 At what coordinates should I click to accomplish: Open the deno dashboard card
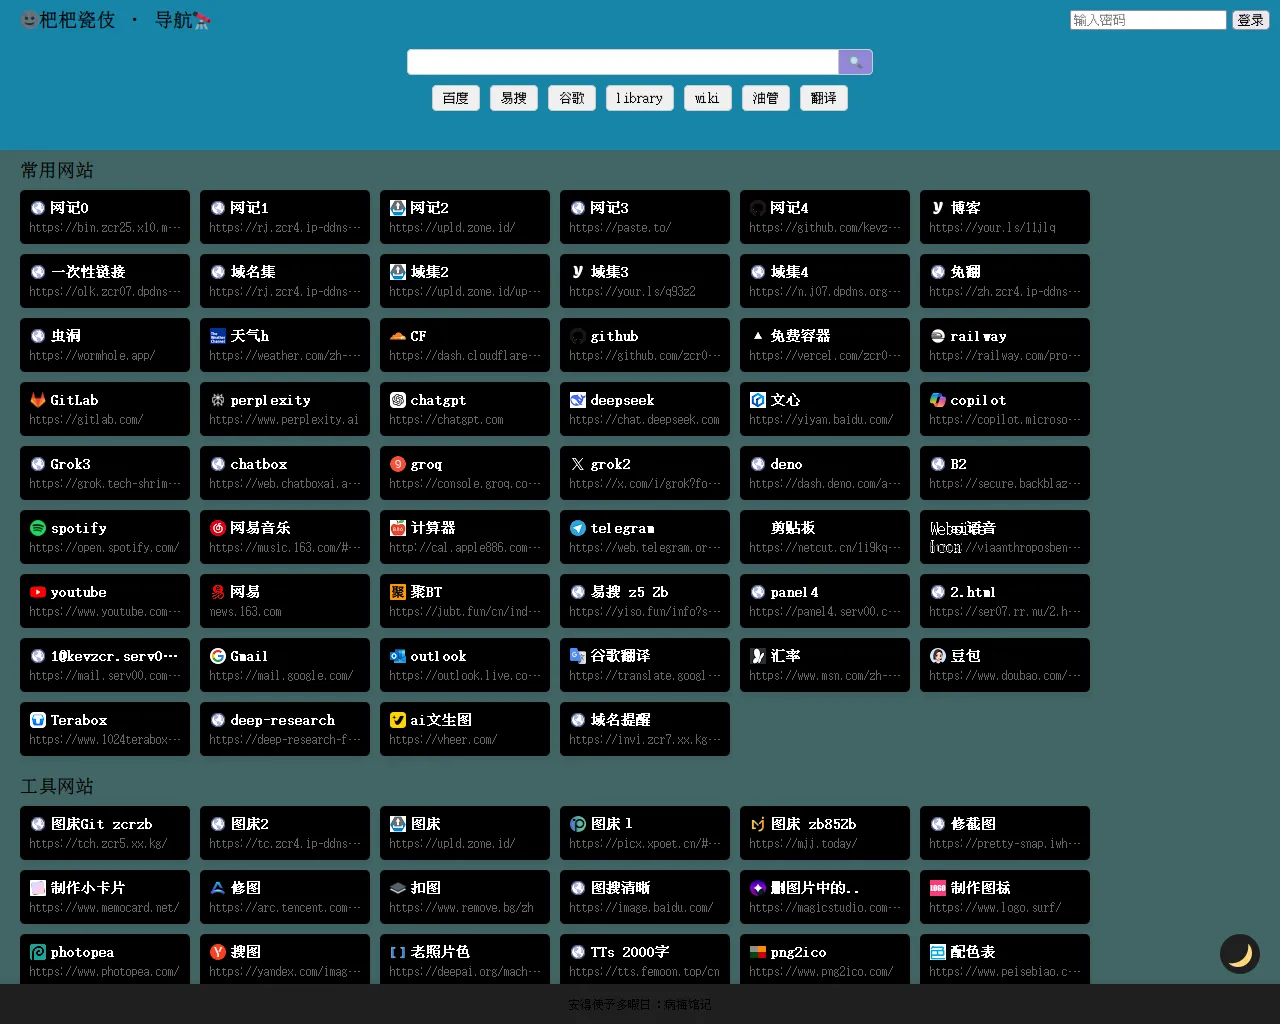pos(825,473)
